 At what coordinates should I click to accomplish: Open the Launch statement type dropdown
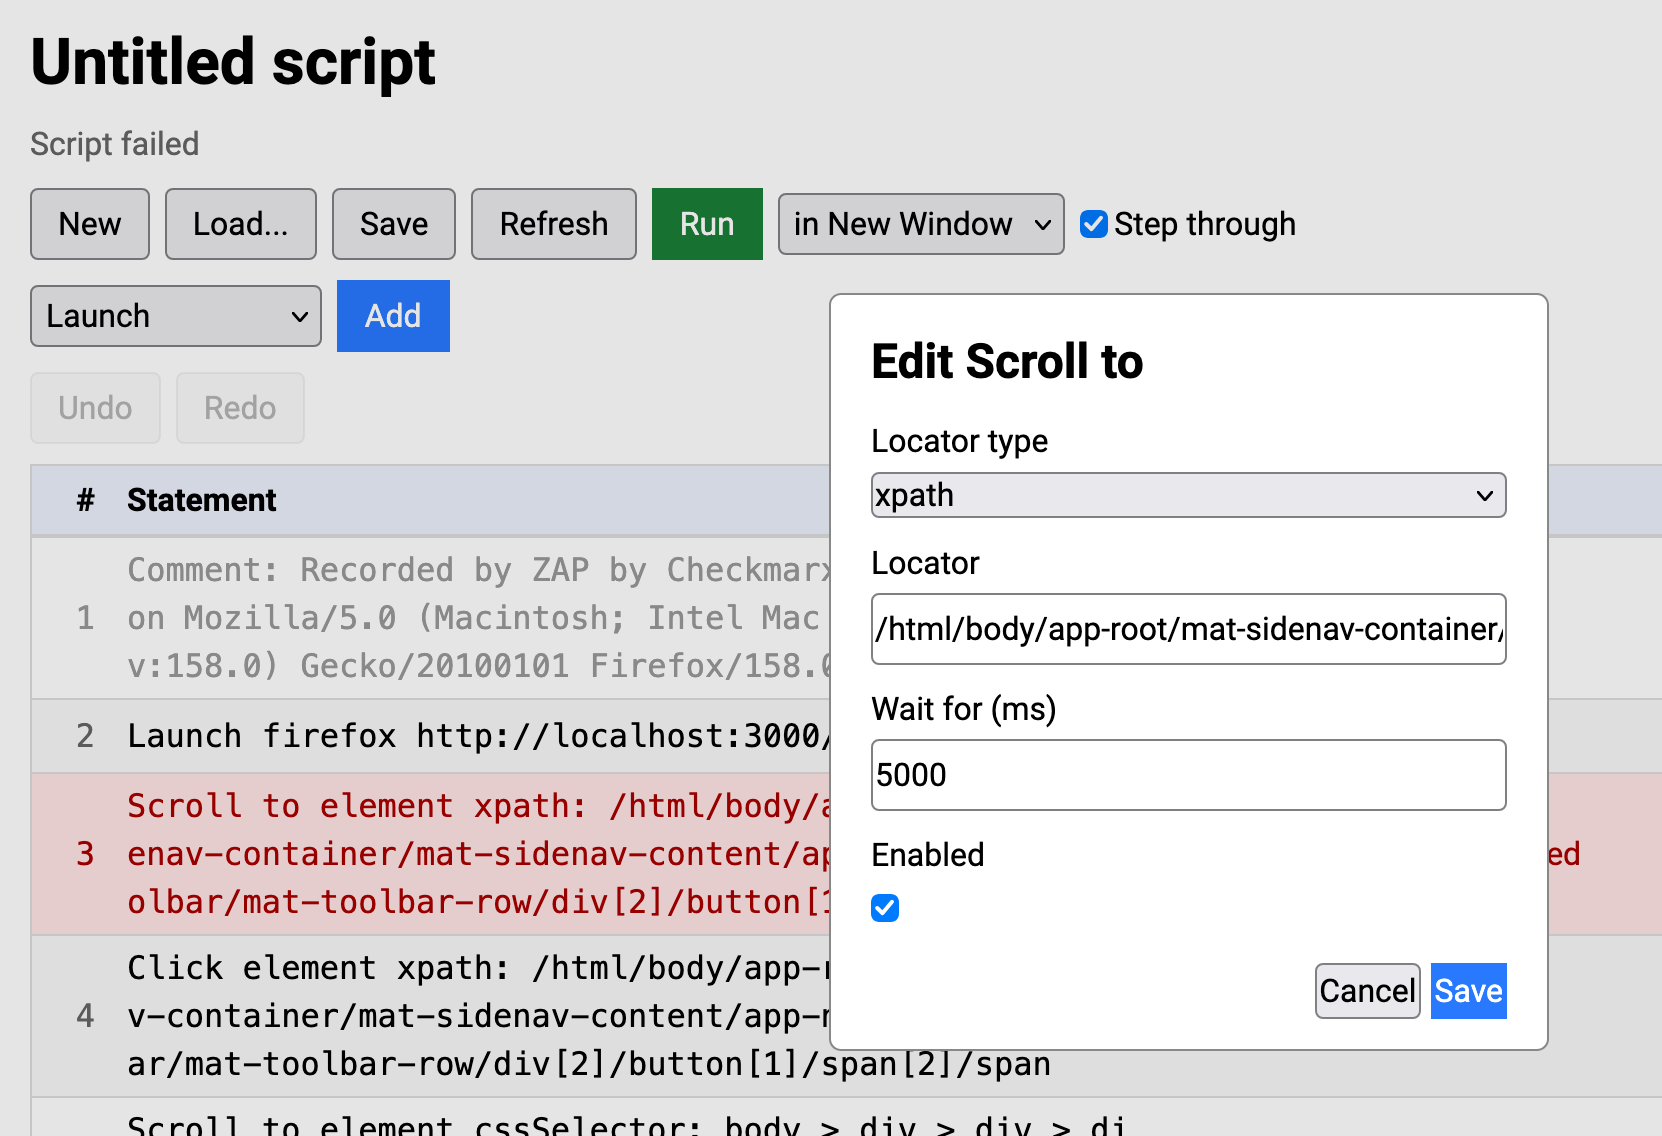pyautogui.click(x=176, y=316)
